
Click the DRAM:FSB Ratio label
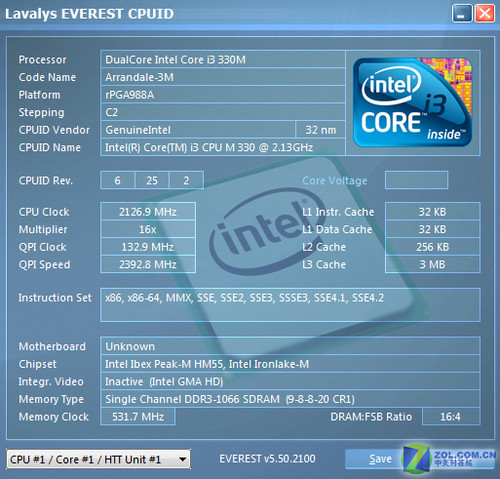tap(371, 417)
